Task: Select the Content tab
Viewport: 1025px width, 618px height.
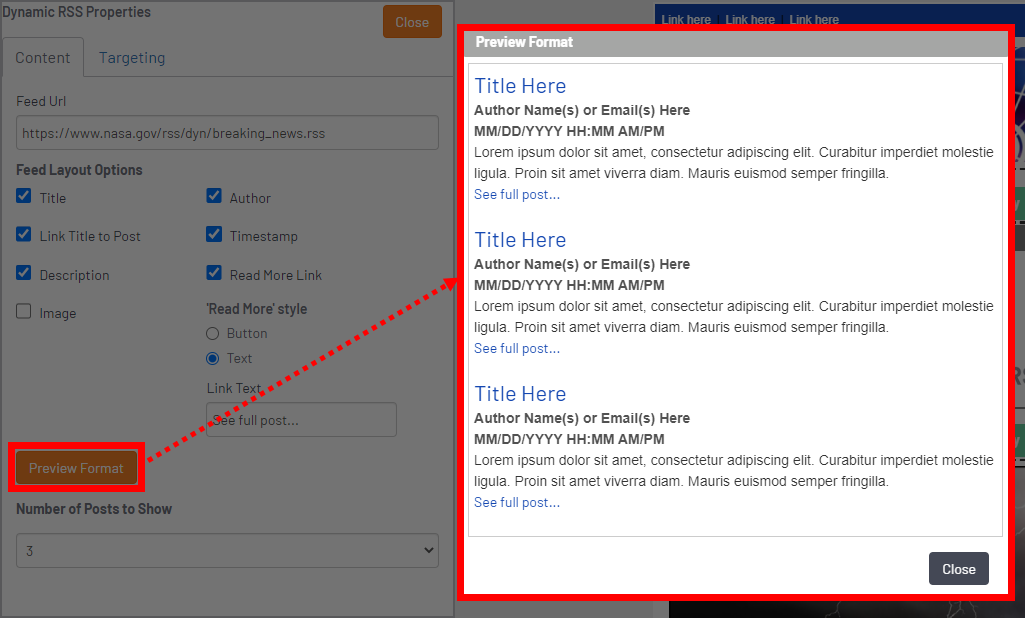Action: point(43,58)
